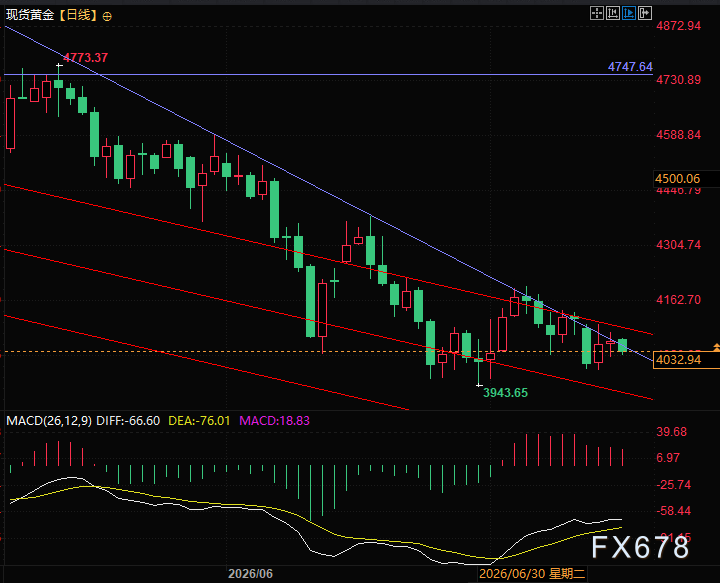Click the 4747.64 horizontal line label
Image resolution: width=720 pixels, height=583 pixels.
[x=630, y=67]
